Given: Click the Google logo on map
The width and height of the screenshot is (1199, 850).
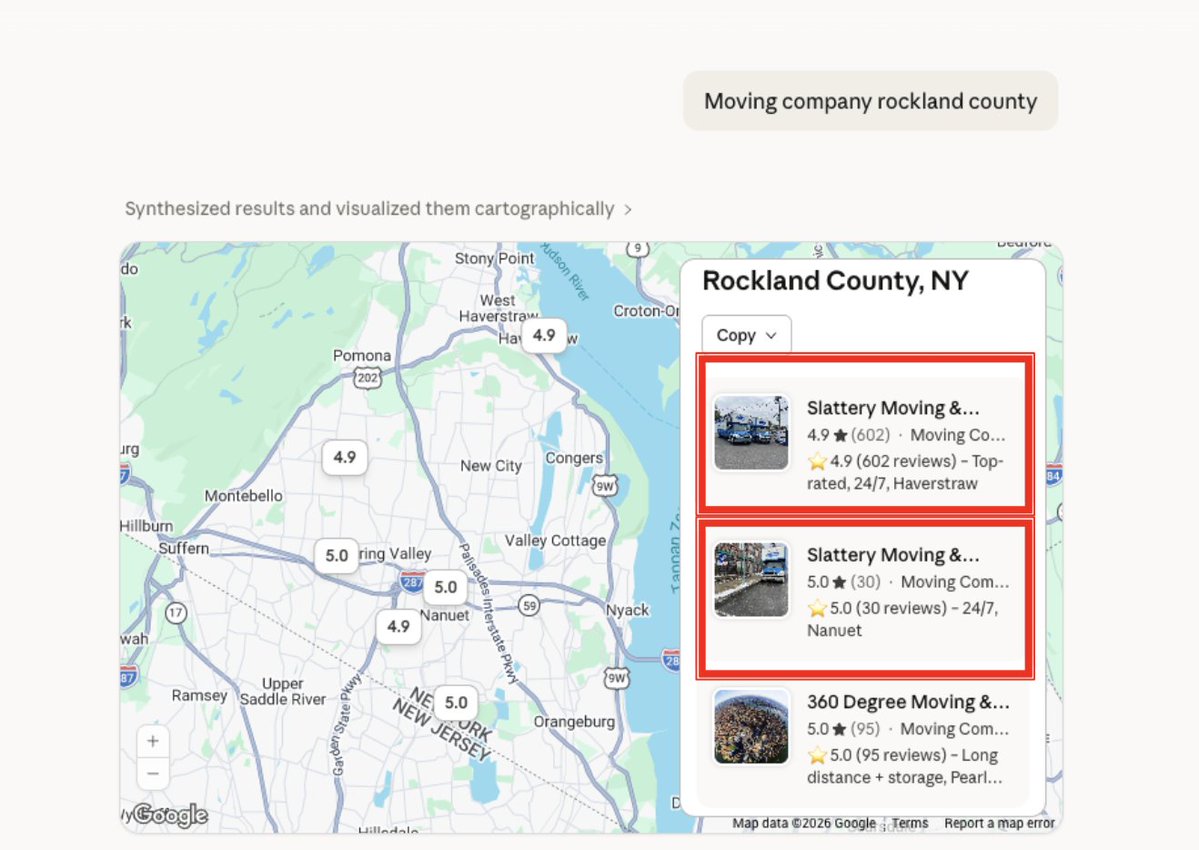Looking at the screenshot, I should (171, 815).
